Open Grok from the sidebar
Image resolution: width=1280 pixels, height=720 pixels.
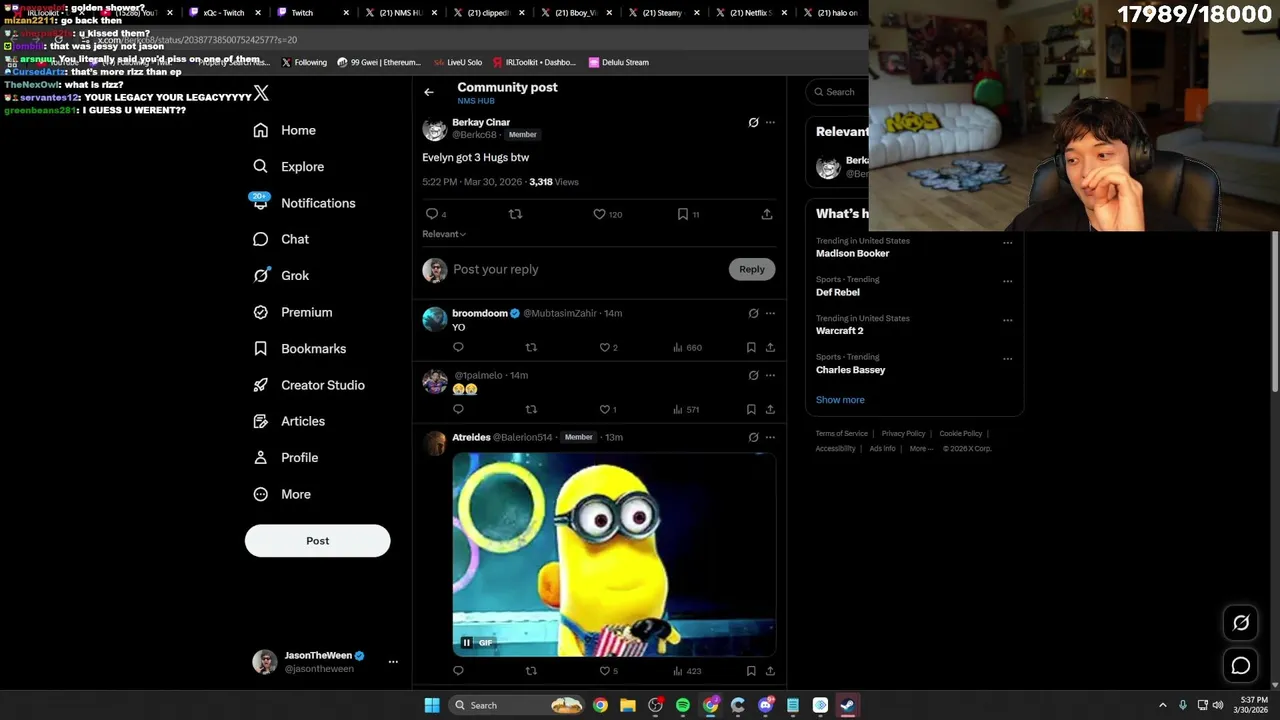(x=281, y=276)
